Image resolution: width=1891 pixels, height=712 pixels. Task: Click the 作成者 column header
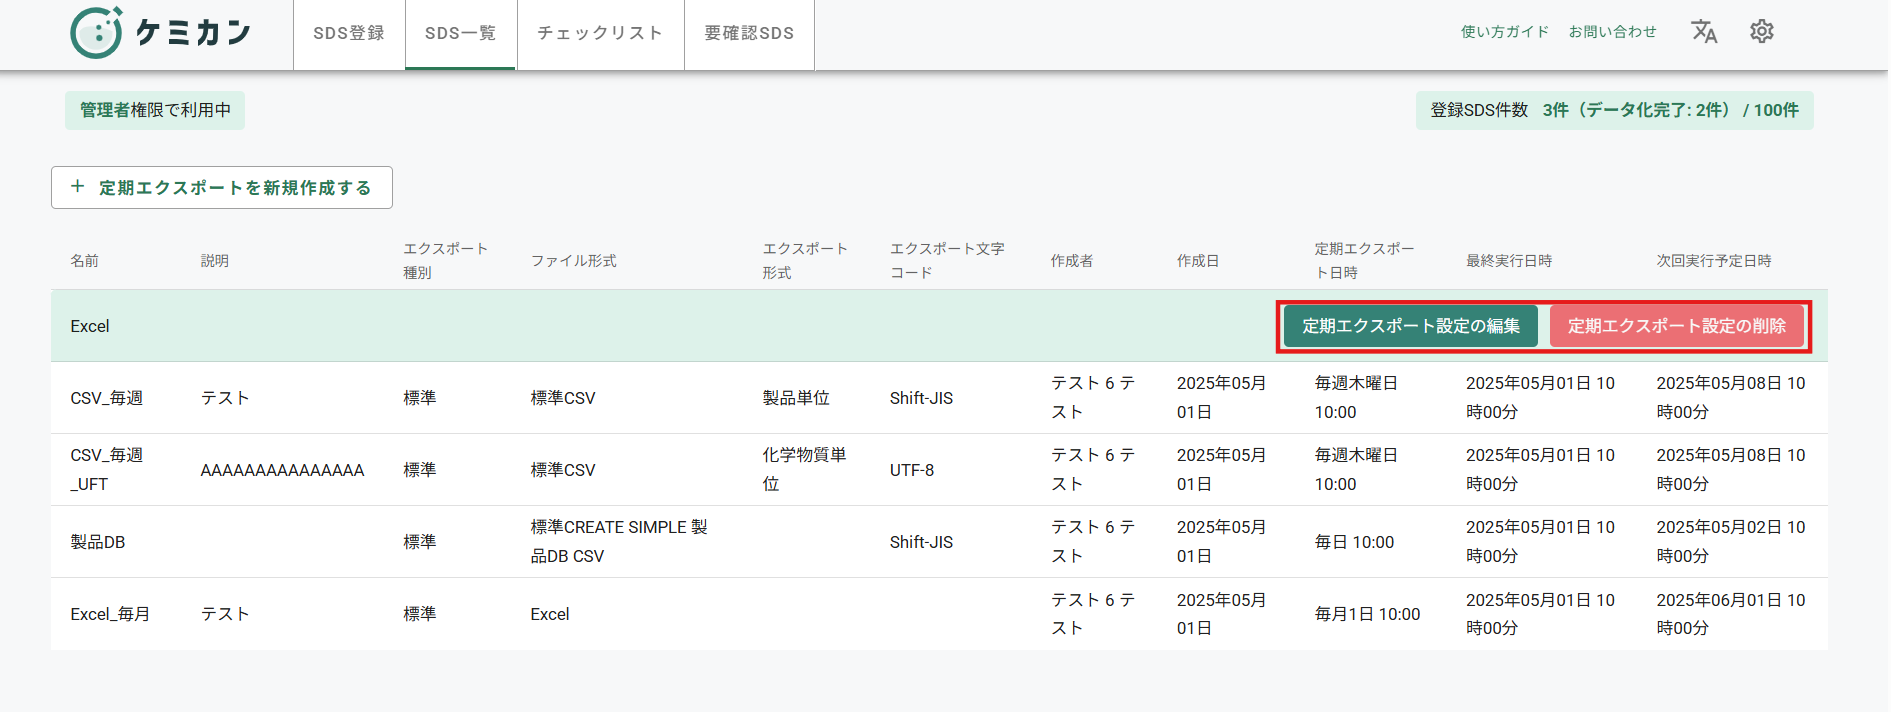[x=1072, y=261]
